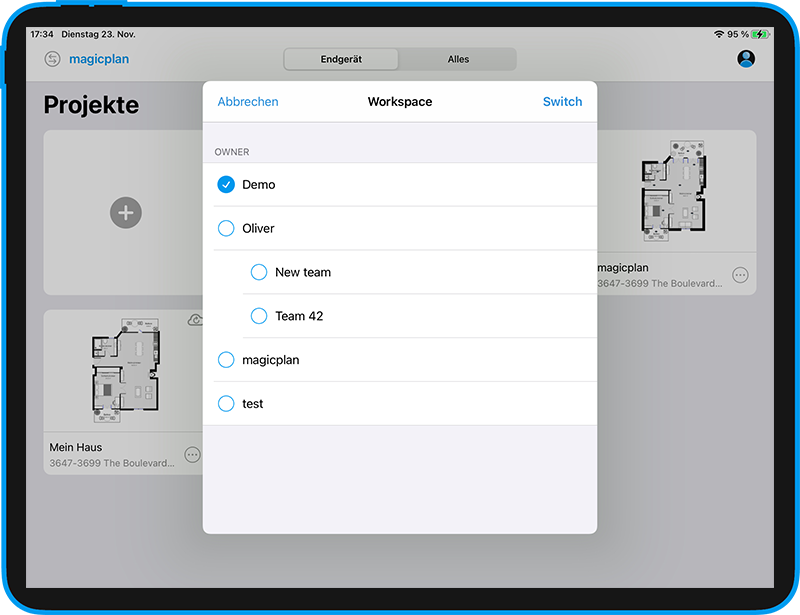
Task: Select the Oliver workspace
Action: pyautogui.click(x=226, y=229)
